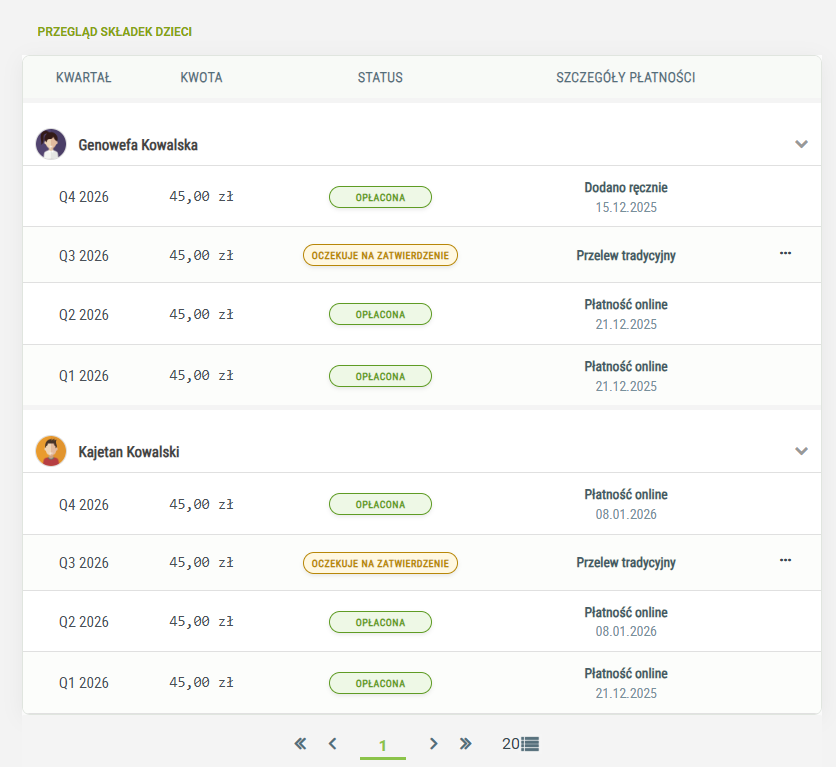The image size is (836, 767).
Task: Go to the first page
Action: pyautogui.click(x=300, y=743)
